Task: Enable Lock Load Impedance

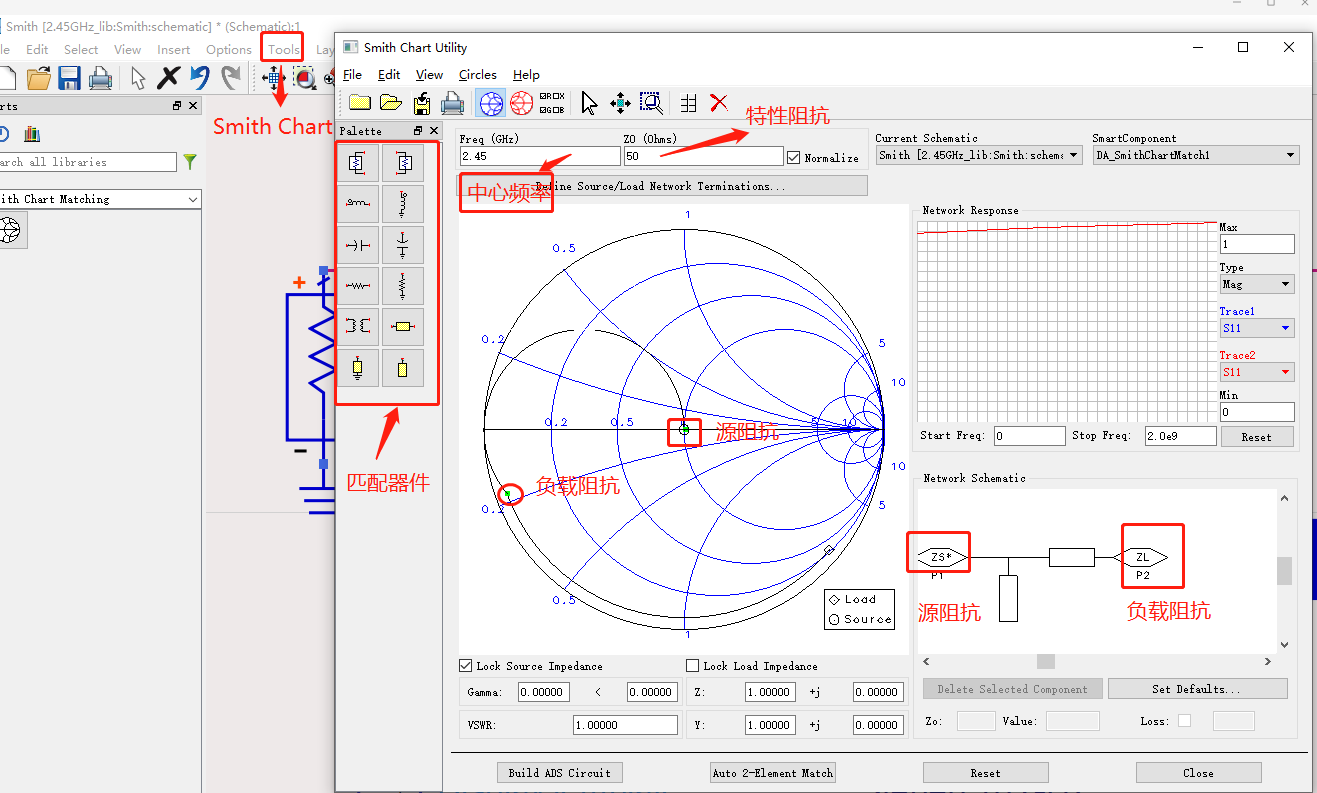Action: point(691,665)
